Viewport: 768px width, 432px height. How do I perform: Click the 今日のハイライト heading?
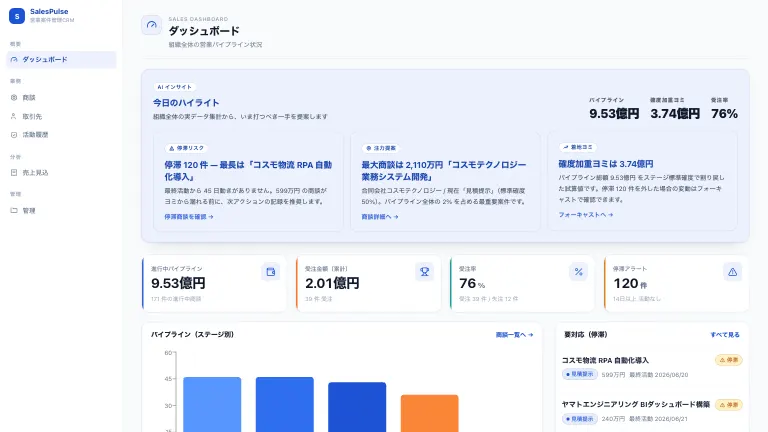click(x=186, y=103)
